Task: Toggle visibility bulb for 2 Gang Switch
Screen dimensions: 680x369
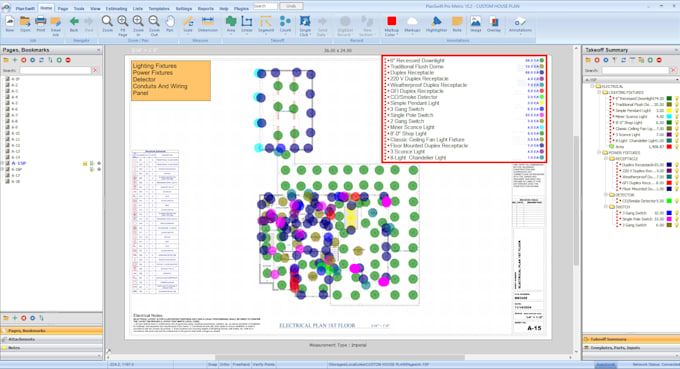Action: pyautogui.click(x=677, y=225)
